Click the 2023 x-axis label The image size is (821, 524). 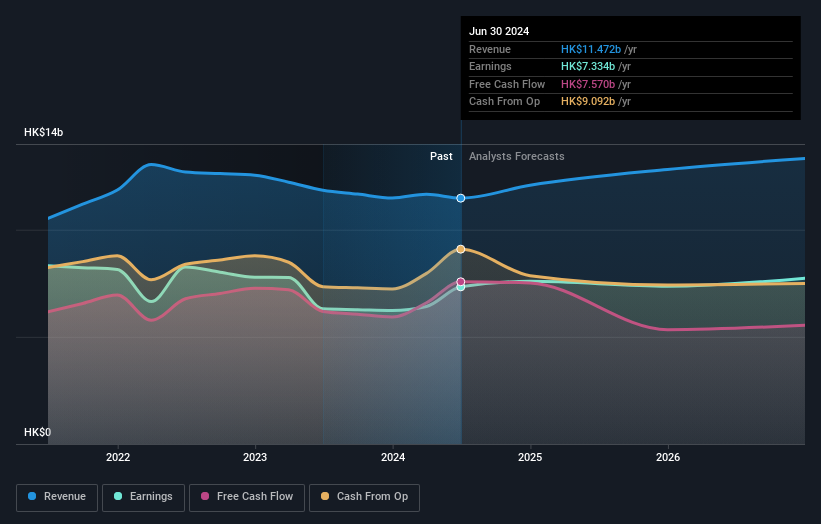(255, 457)
